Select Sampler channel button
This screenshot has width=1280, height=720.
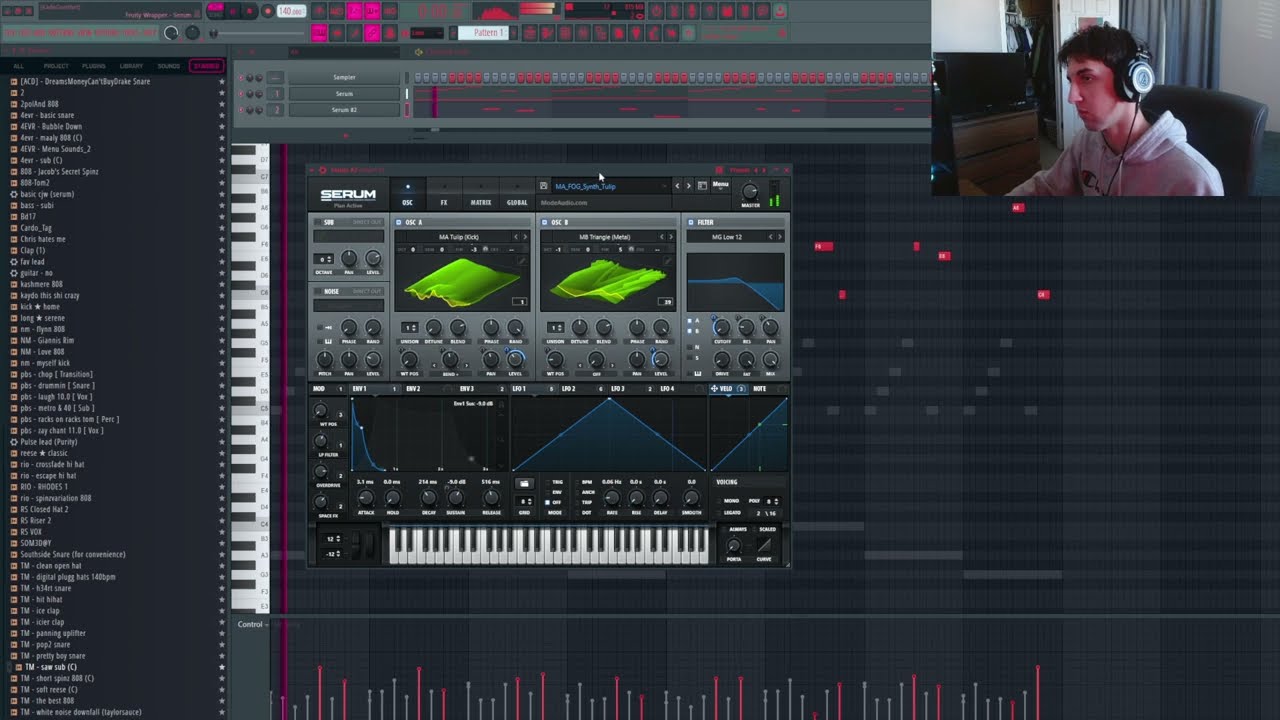[344, 77]
